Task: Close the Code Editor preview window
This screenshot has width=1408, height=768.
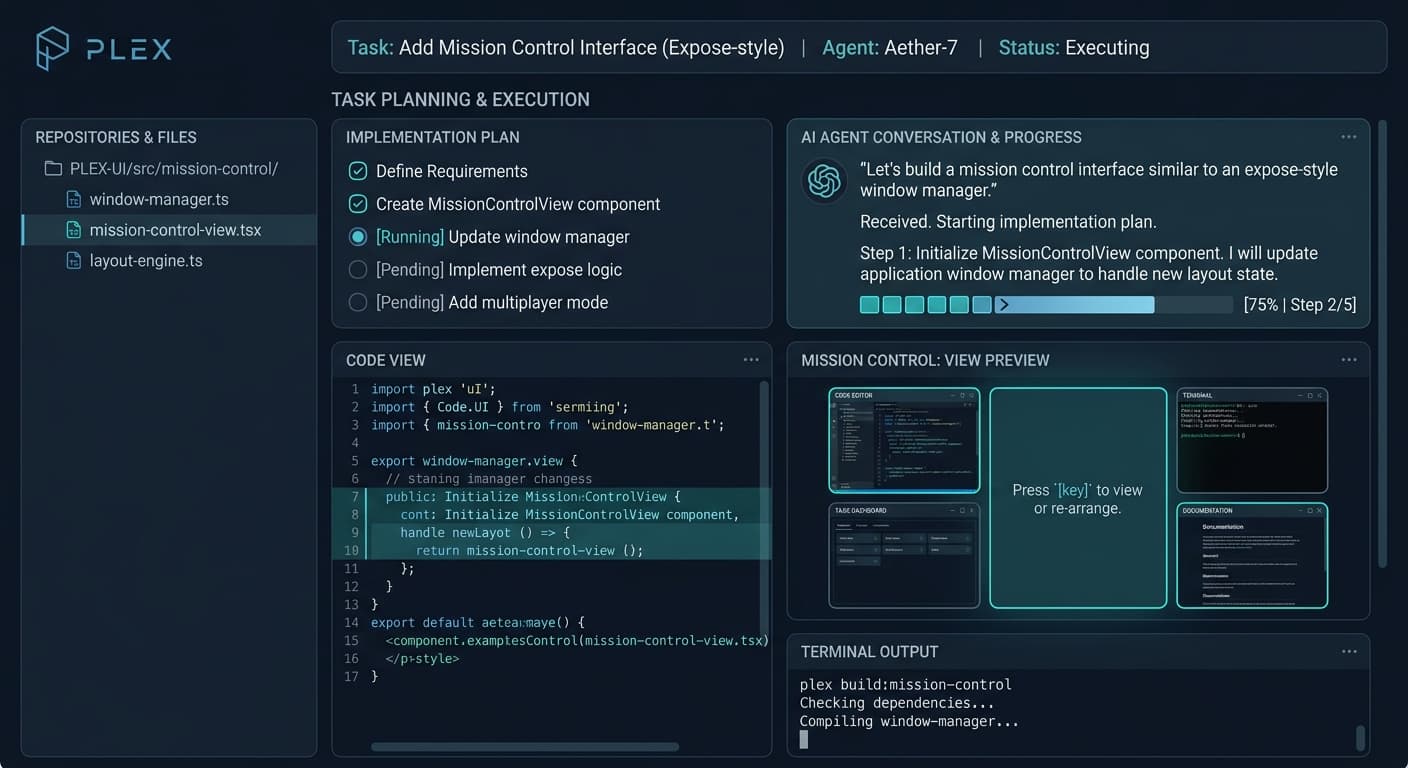Action: [972, 396]
